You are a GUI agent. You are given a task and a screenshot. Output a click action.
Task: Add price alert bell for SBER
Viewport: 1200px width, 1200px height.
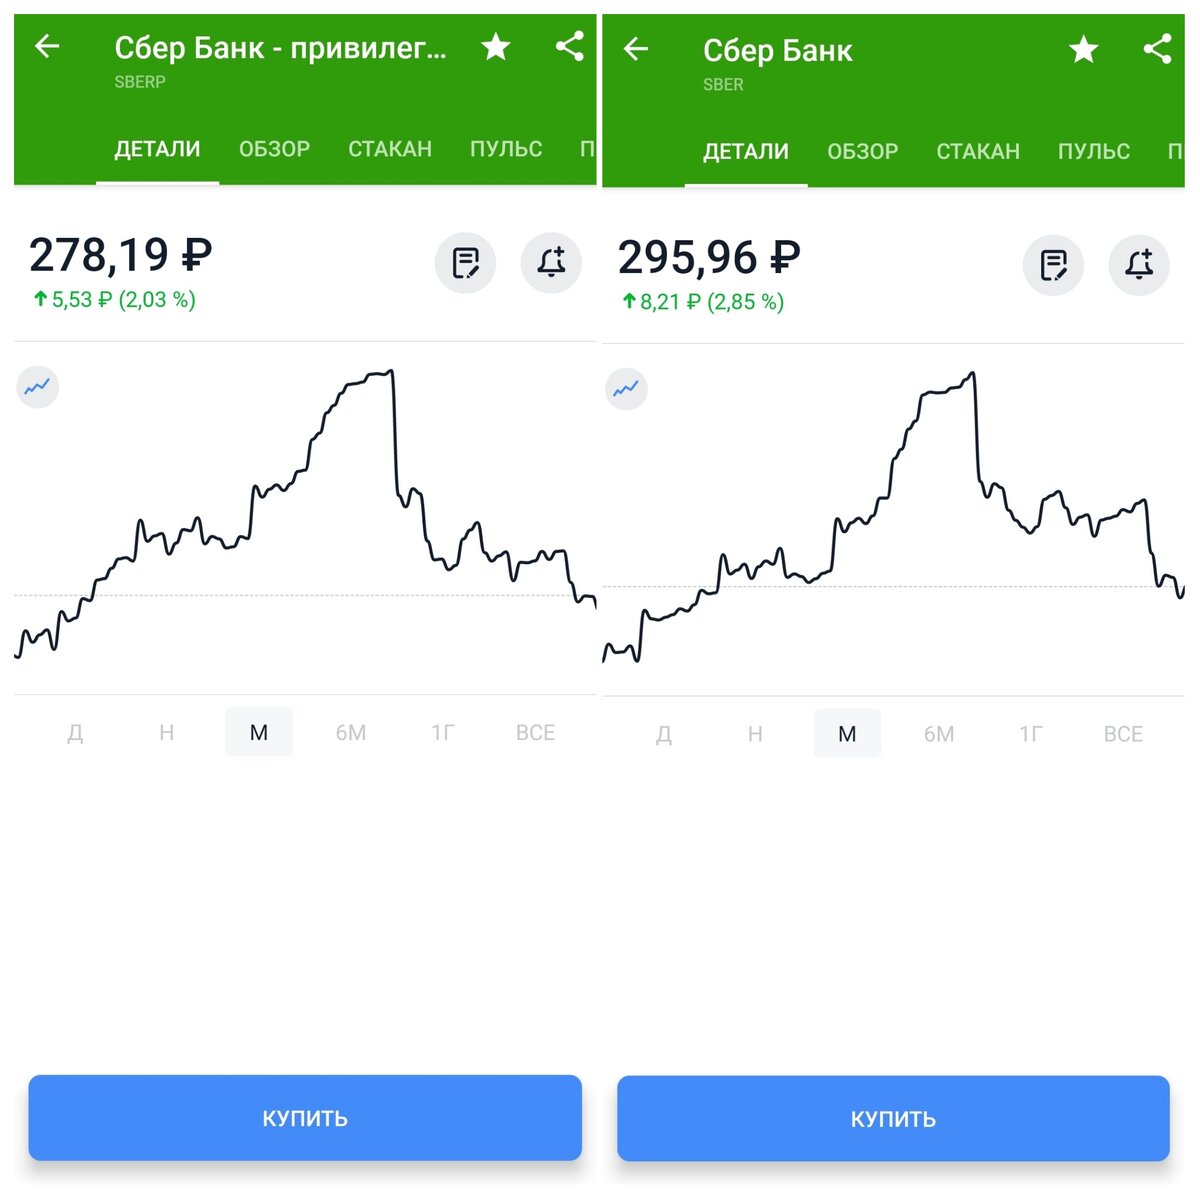pos(1139,265)
